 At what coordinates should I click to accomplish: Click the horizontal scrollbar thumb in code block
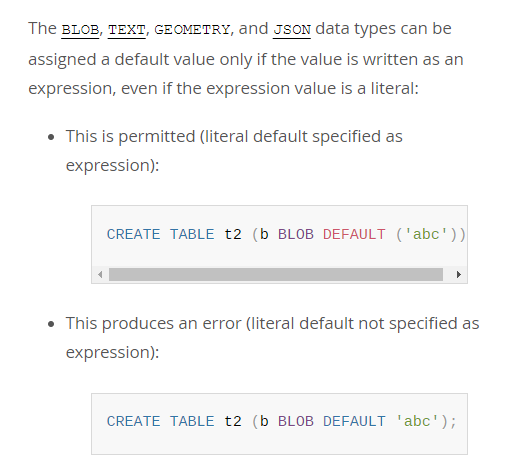tap(276, 275)
